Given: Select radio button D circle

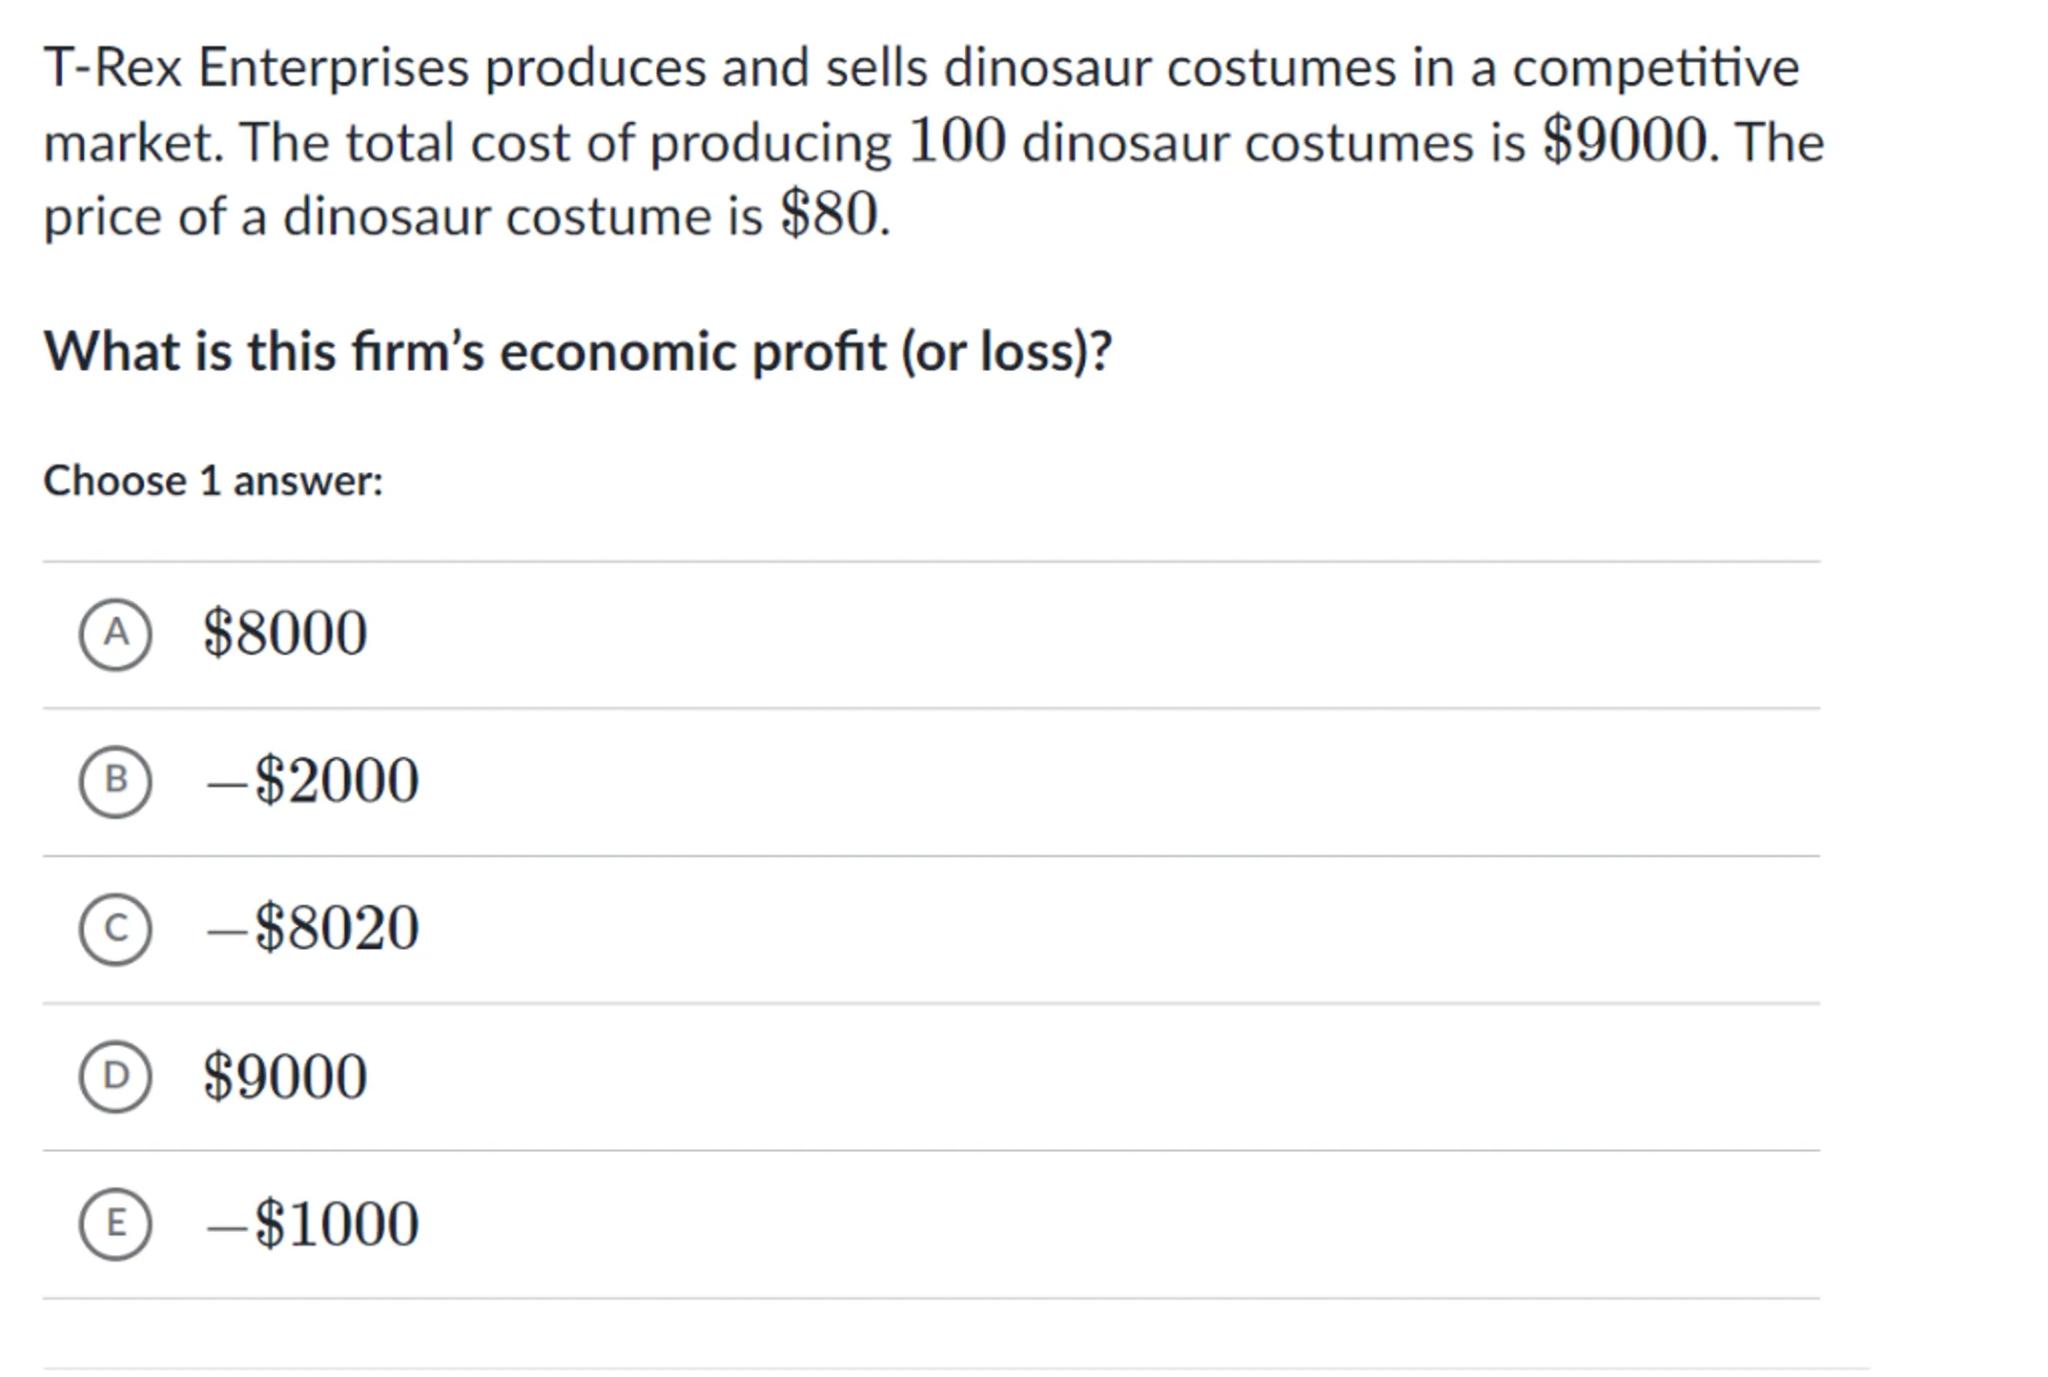Looking at the screenshot, I should click(116, 1076).
